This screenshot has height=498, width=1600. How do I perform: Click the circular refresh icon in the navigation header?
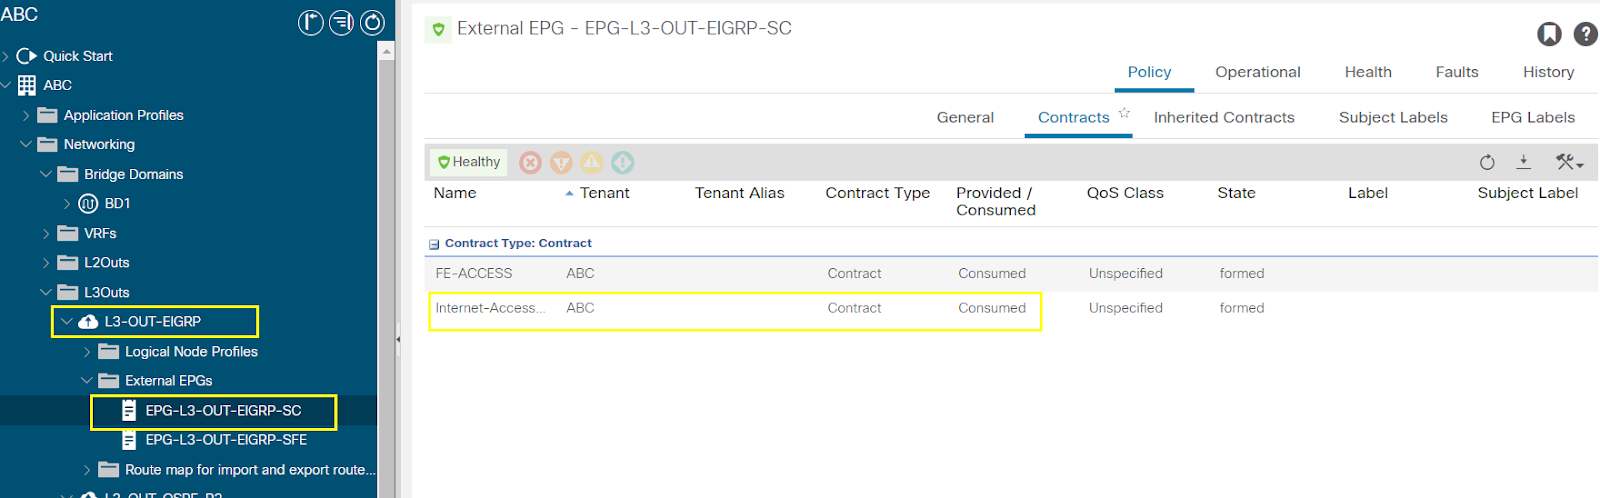pos(372,22)
